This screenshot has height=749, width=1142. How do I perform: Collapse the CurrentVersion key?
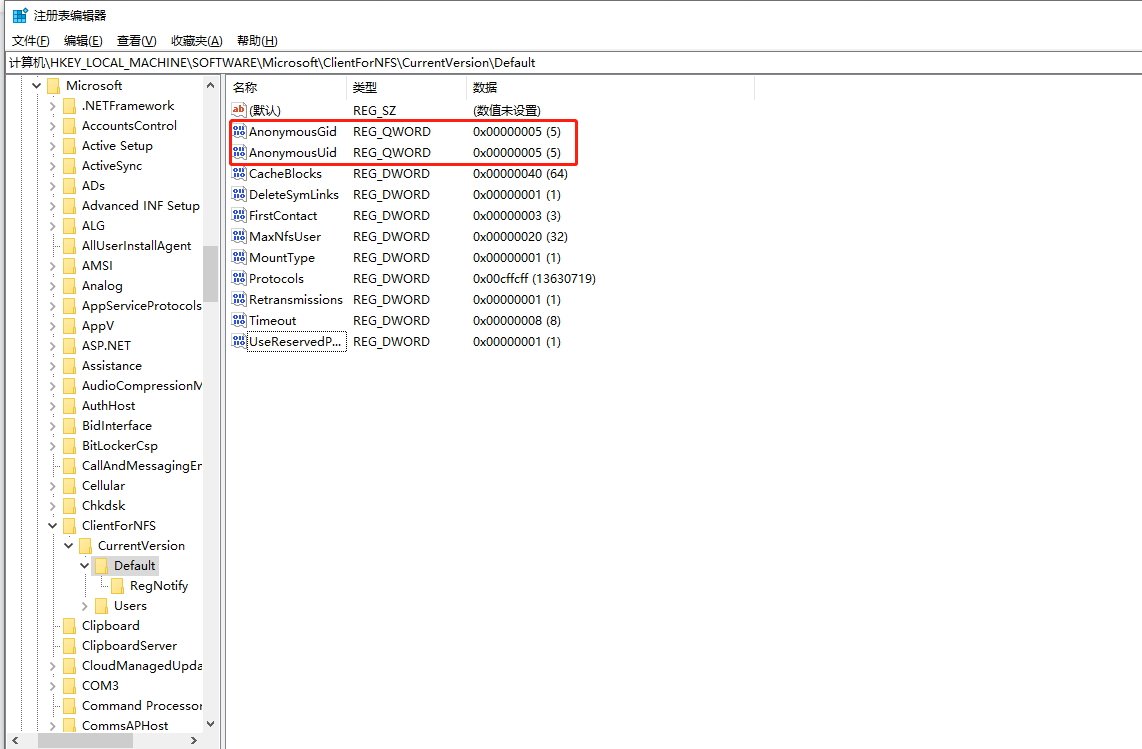coord(68,546)
